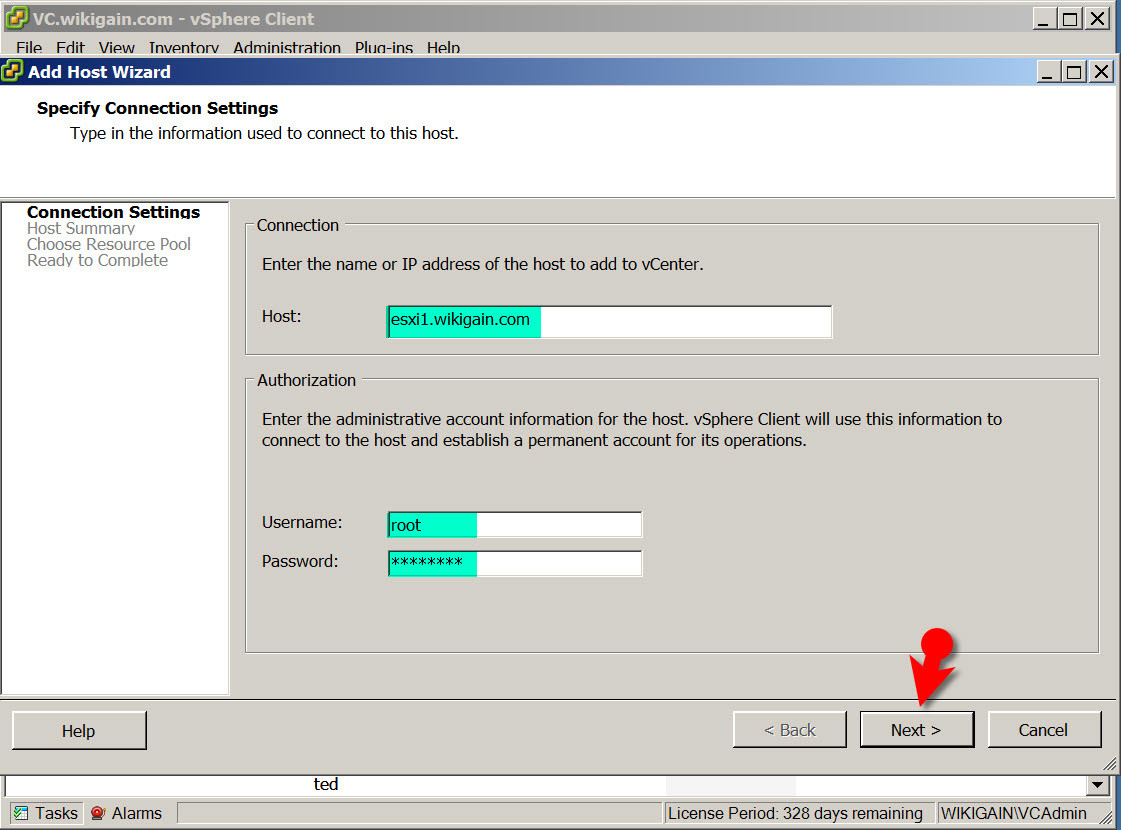Open the Alarms panel in status bar

[127, 814]
